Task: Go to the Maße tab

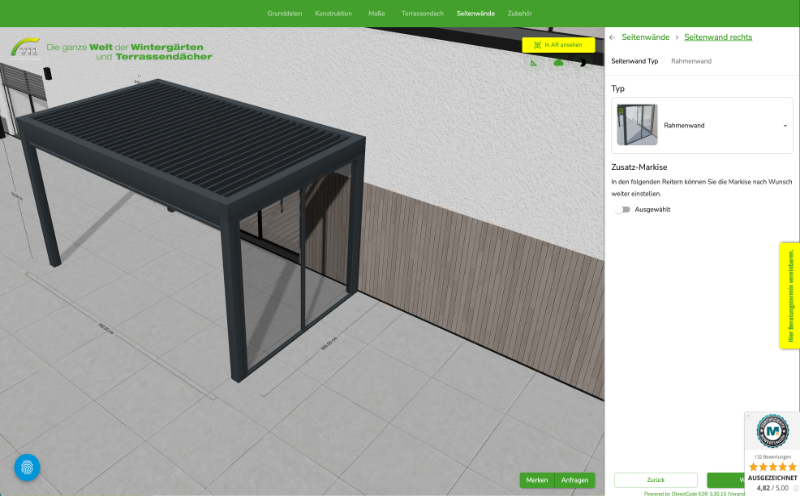Action: 377,14
